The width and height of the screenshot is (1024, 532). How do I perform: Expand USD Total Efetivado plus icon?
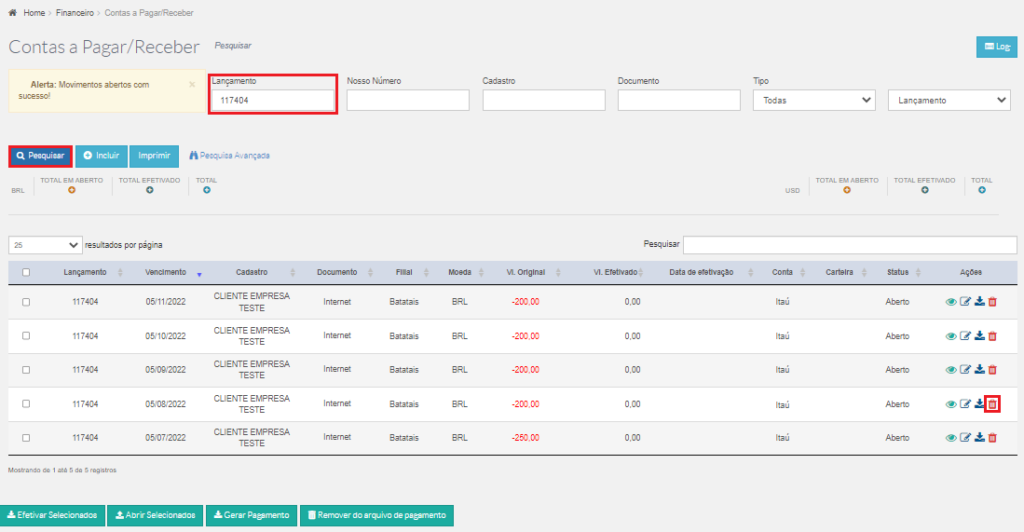(x=925, y=190)
